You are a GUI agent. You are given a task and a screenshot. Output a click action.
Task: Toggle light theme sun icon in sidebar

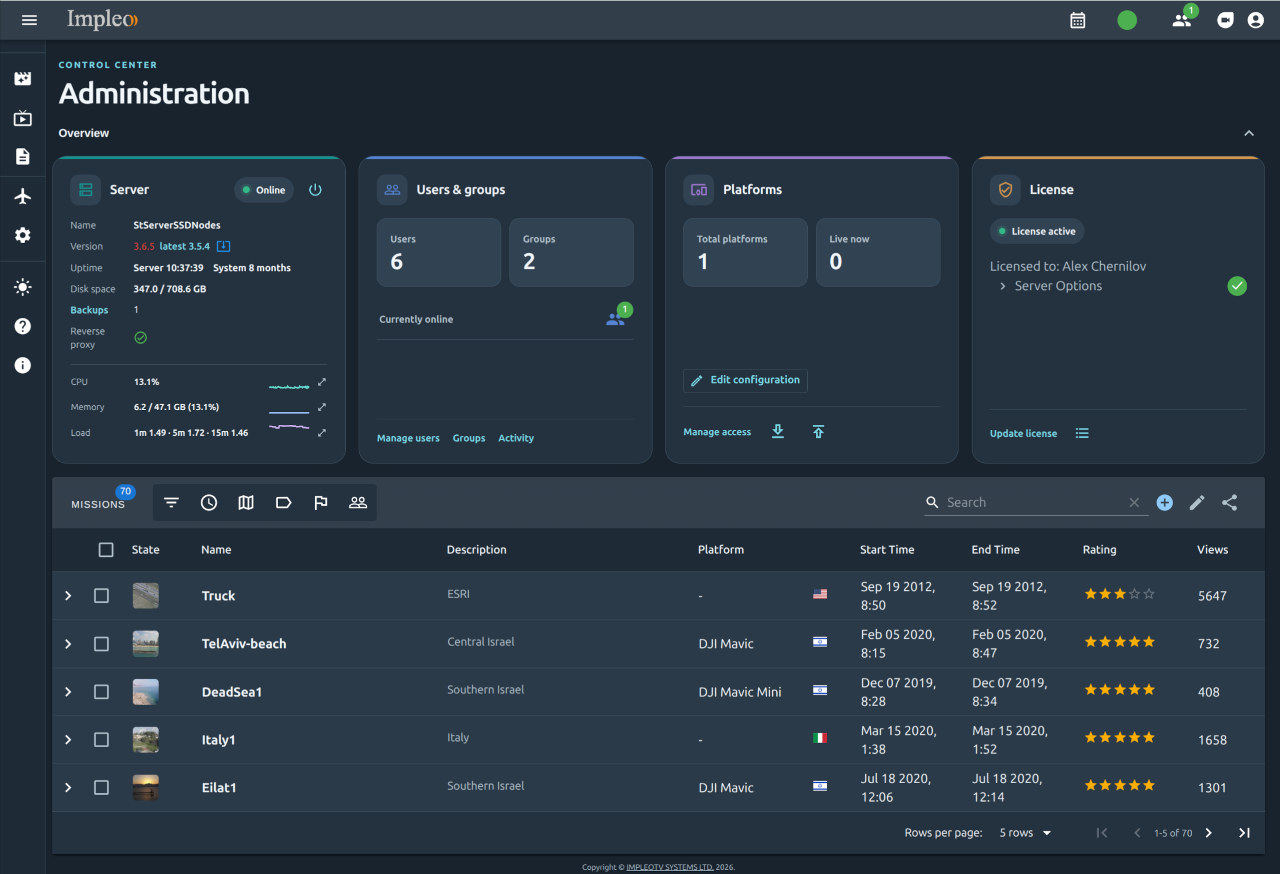[x=22, y=287]
